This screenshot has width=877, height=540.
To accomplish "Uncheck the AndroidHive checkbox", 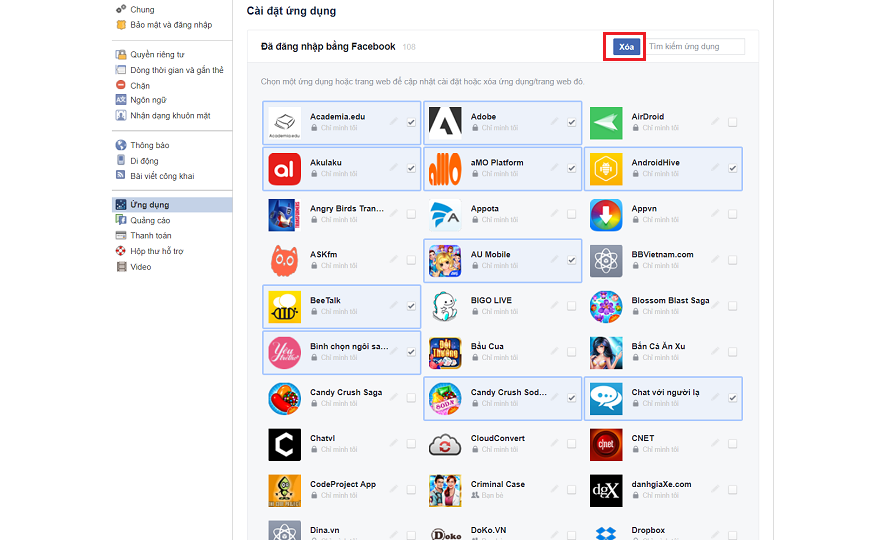I will (x=732, y=168).
